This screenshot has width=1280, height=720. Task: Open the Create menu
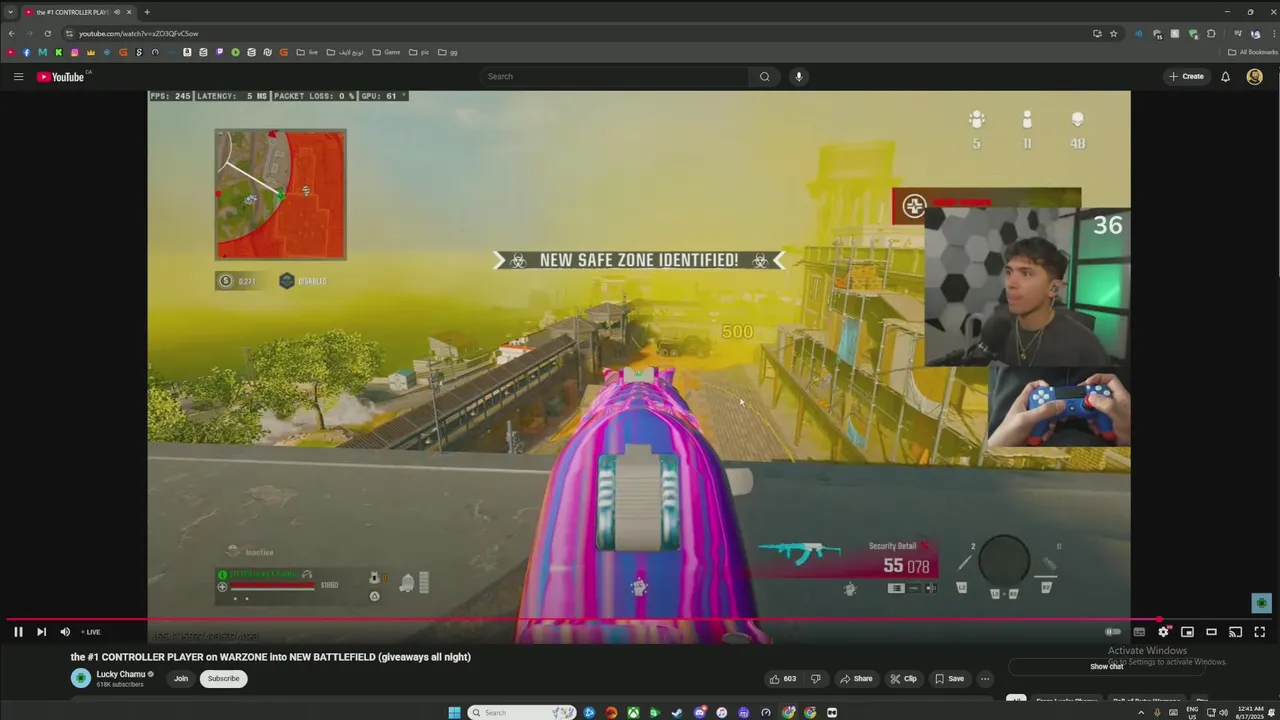[1187, 76]
